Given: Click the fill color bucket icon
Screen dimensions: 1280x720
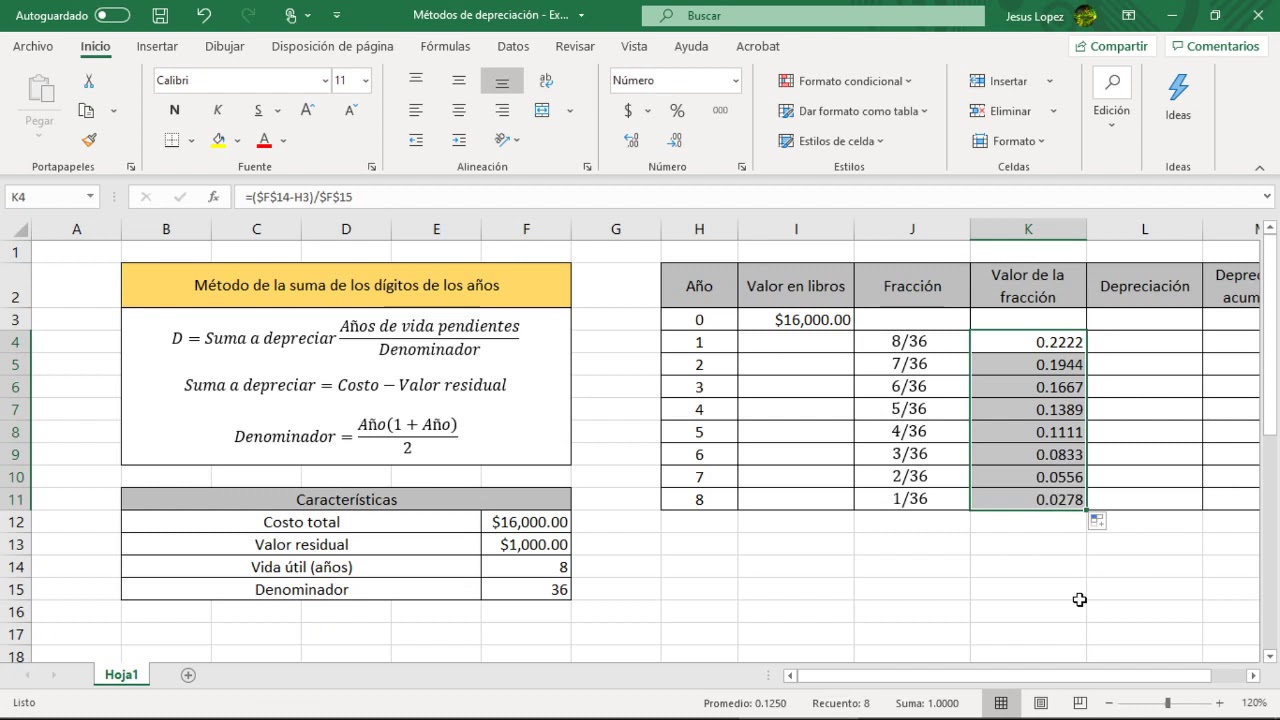Looking at the screenshot, I should click(219, 141).
